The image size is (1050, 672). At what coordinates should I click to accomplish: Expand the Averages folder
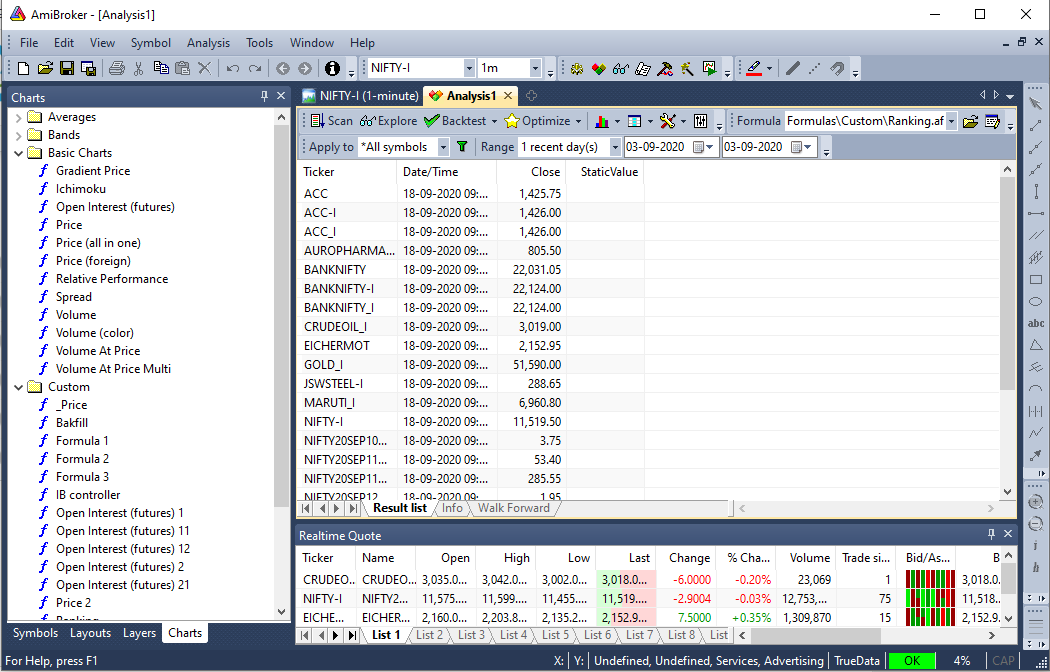[x=18, y=117]
